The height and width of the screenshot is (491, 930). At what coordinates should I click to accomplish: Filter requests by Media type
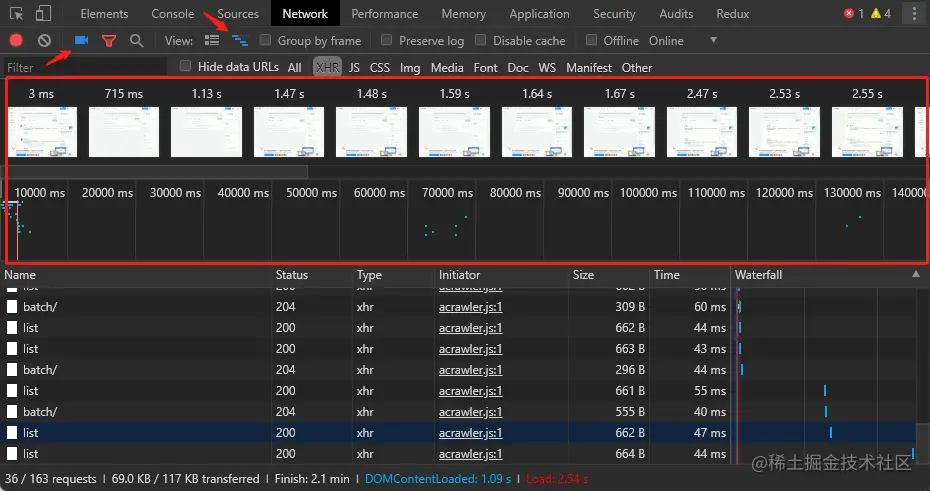447,68
